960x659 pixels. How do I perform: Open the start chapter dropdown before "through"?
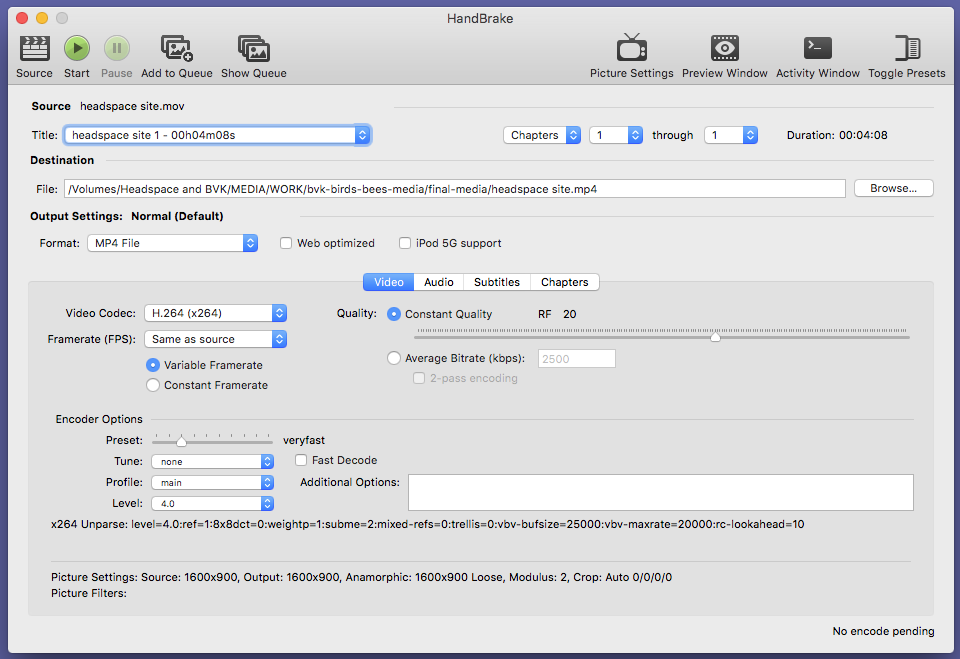tap(616, 135)
